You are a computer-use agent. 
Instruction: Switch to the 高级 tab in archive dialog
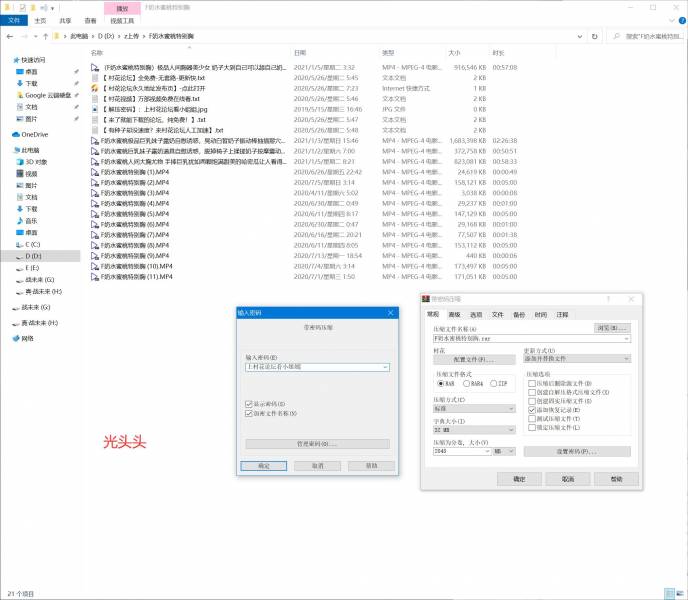click(453, 314)
